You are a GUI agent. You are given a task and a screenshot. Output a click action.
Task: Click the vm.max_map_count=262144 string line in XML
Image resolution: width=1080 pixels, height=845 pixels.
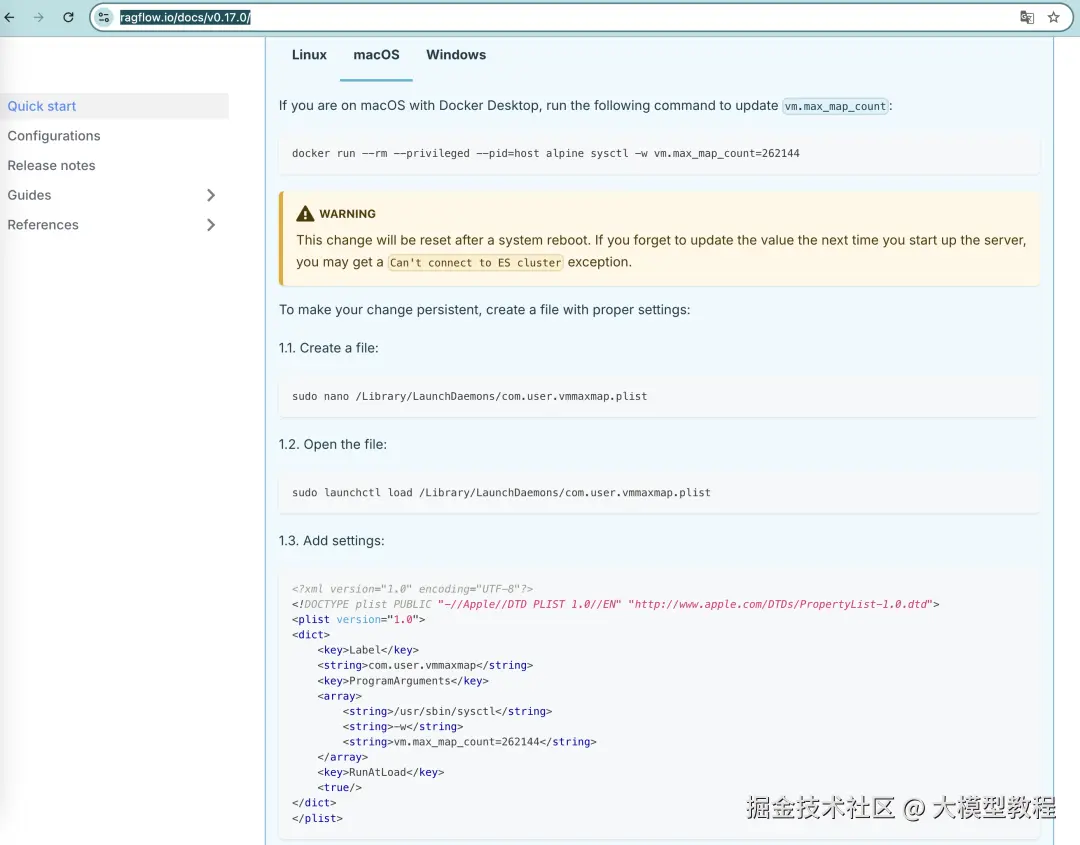(470, 742)
